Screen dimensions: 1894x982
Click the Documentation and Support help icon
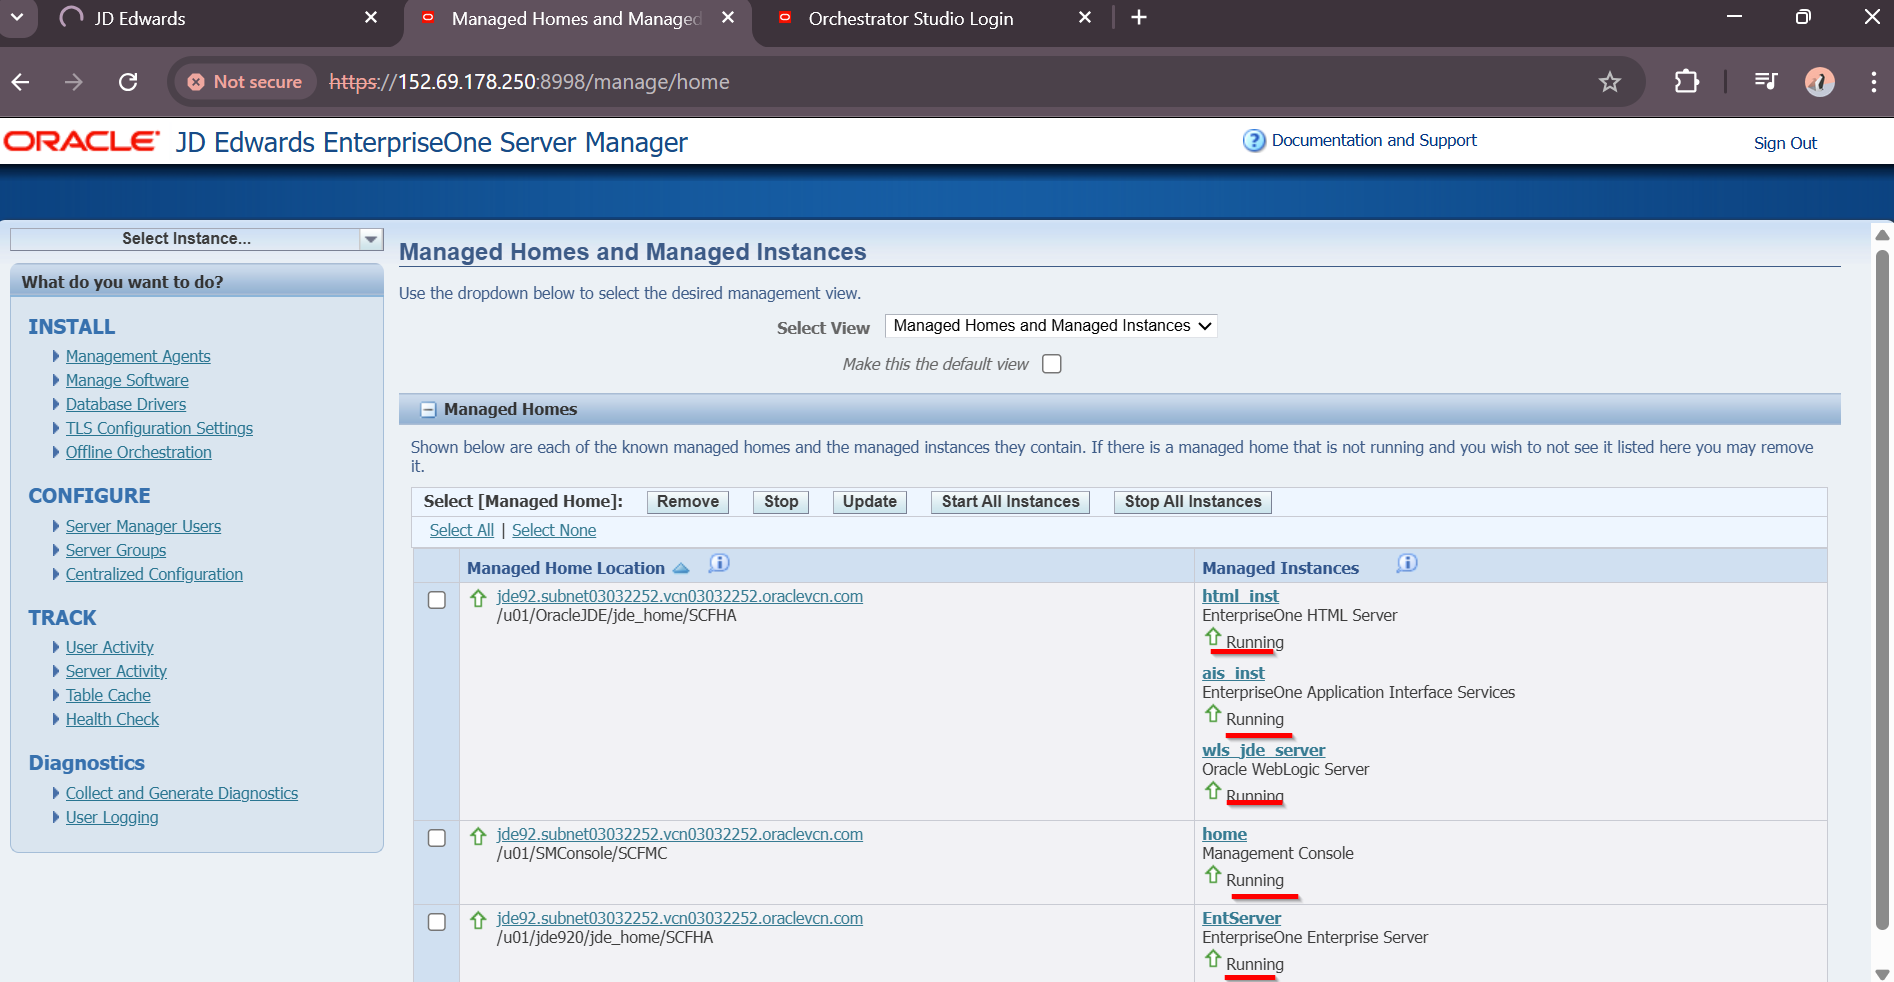pos(1253,141)
